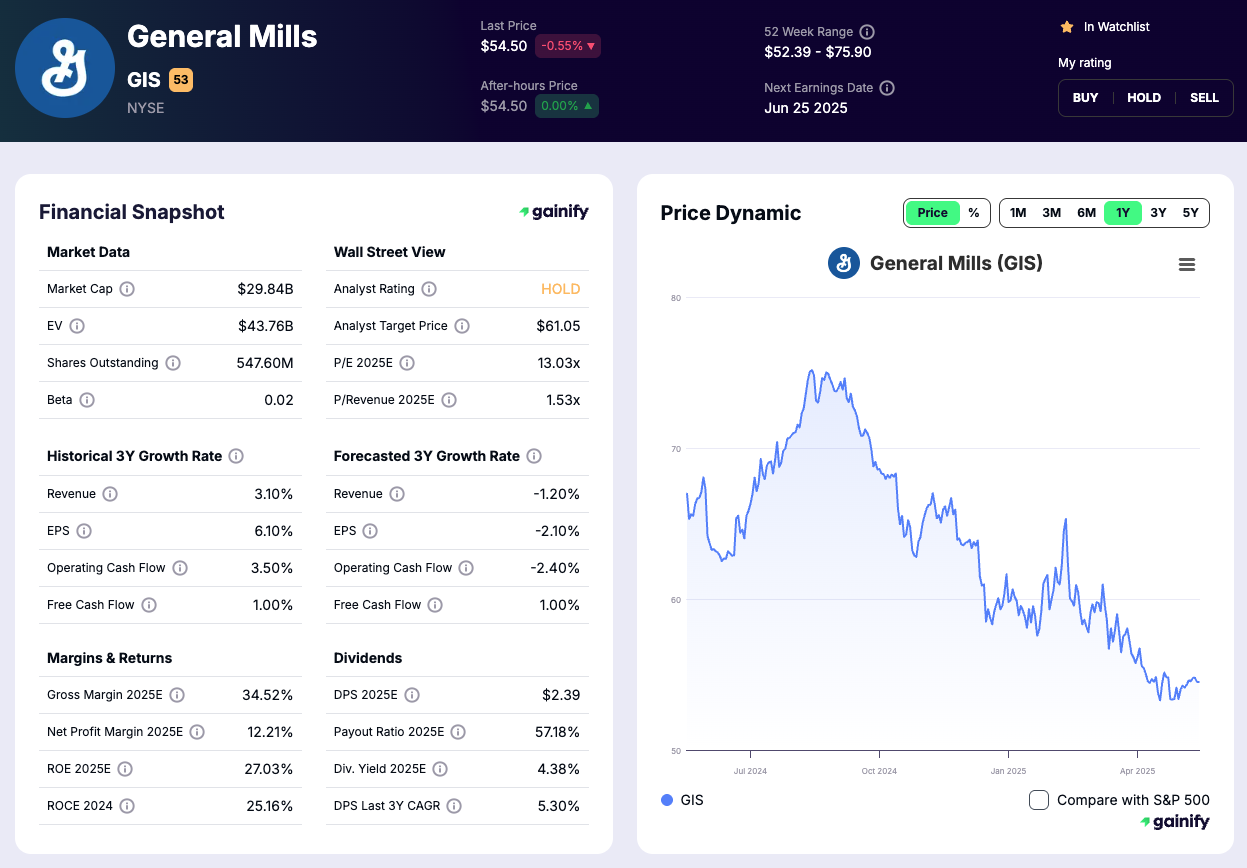Open the DPS Last 3Y CAGR info icon
This screenshot has height=868, width=1247.
coord(454,806)
